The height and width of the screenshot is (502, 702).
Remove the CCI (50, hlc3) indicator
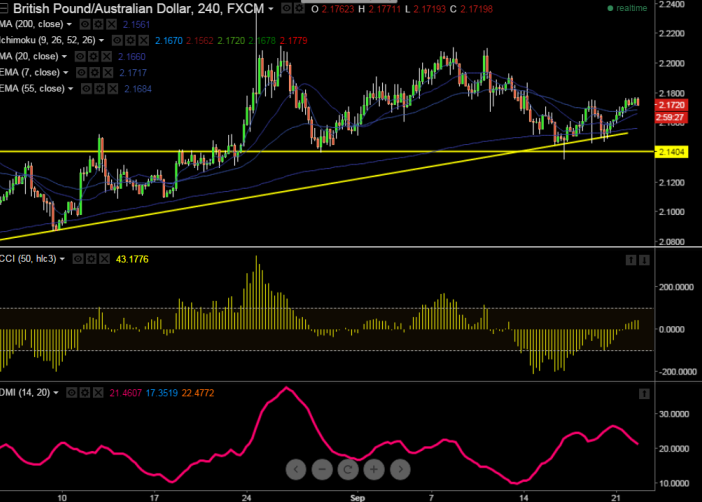click(x=104, y=259)
